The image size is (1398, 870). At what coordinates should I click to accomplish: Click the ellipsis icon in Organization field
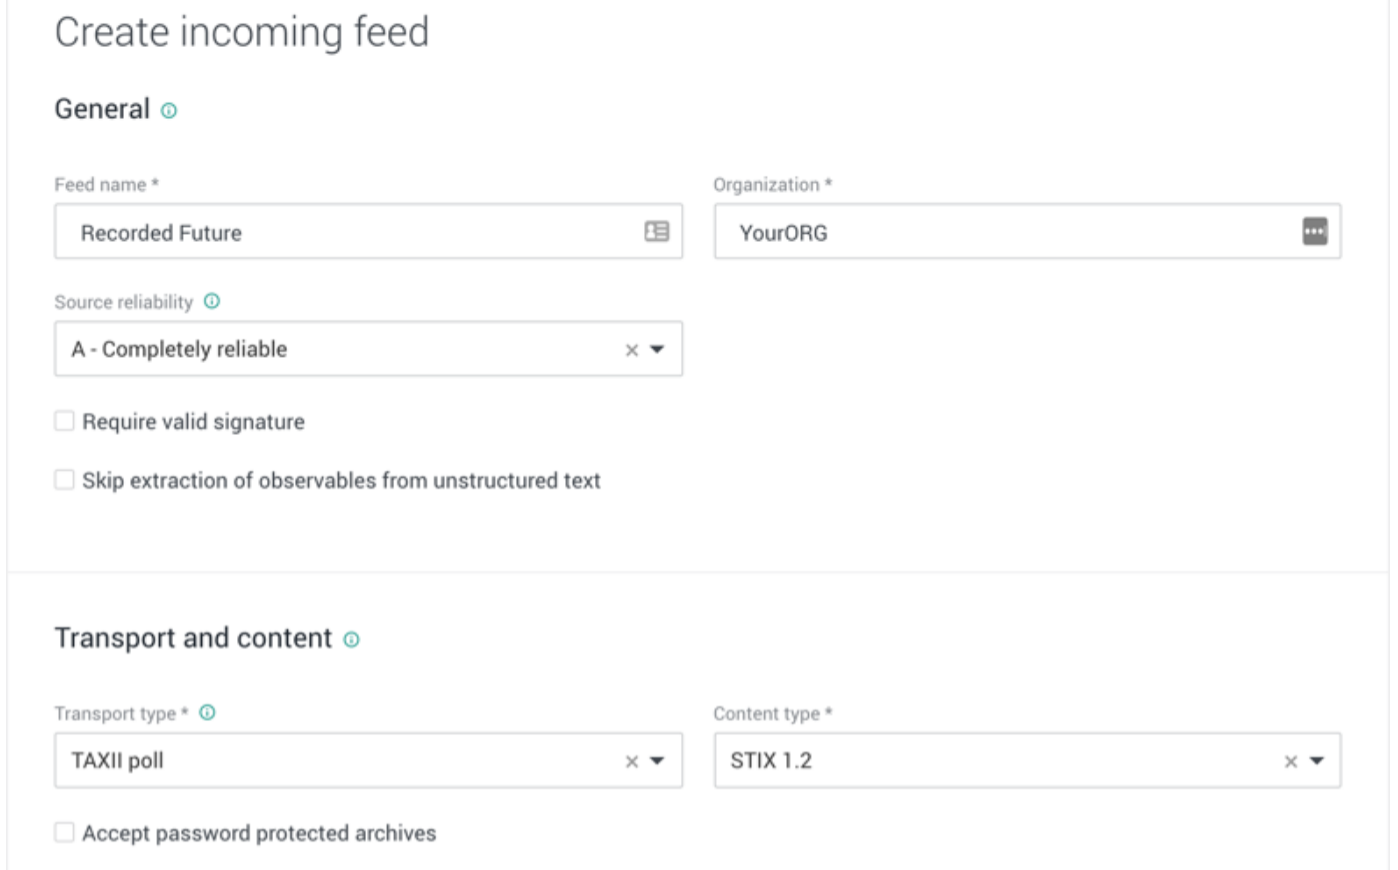(x=1314, y=232)
